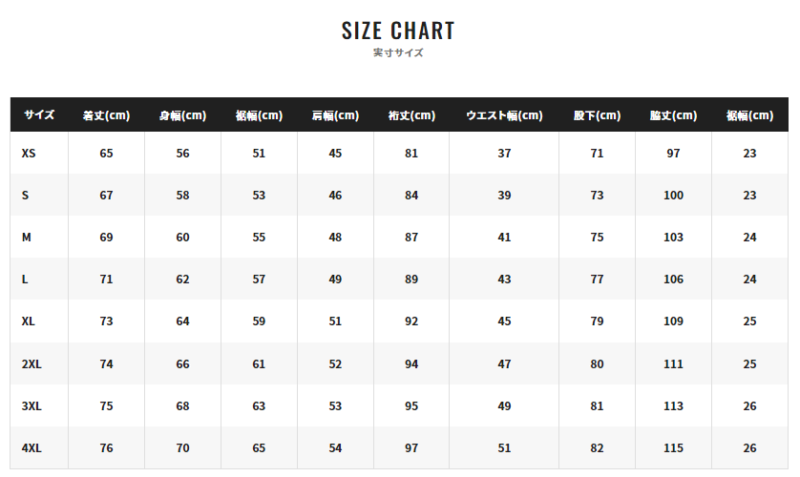
Task: Click the value 103 in M row
Action: [x=673, y=237]
